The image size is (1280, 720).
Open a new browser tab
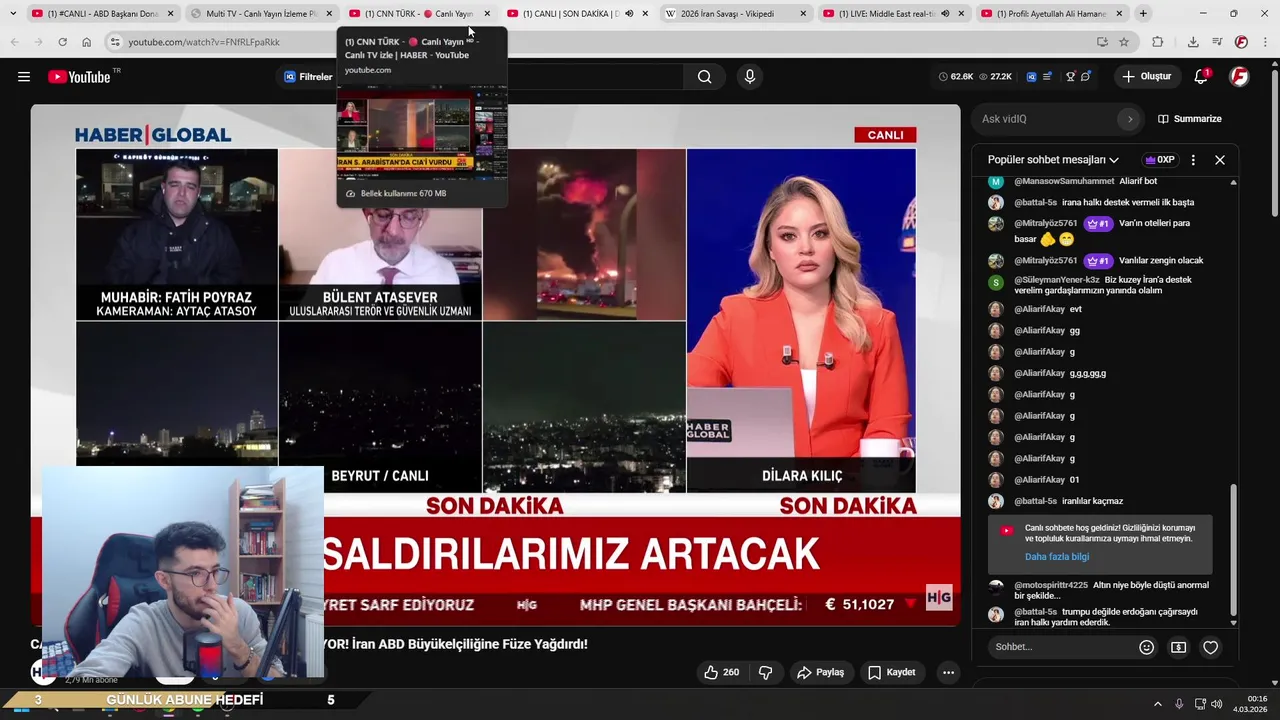click(1143, 13)
